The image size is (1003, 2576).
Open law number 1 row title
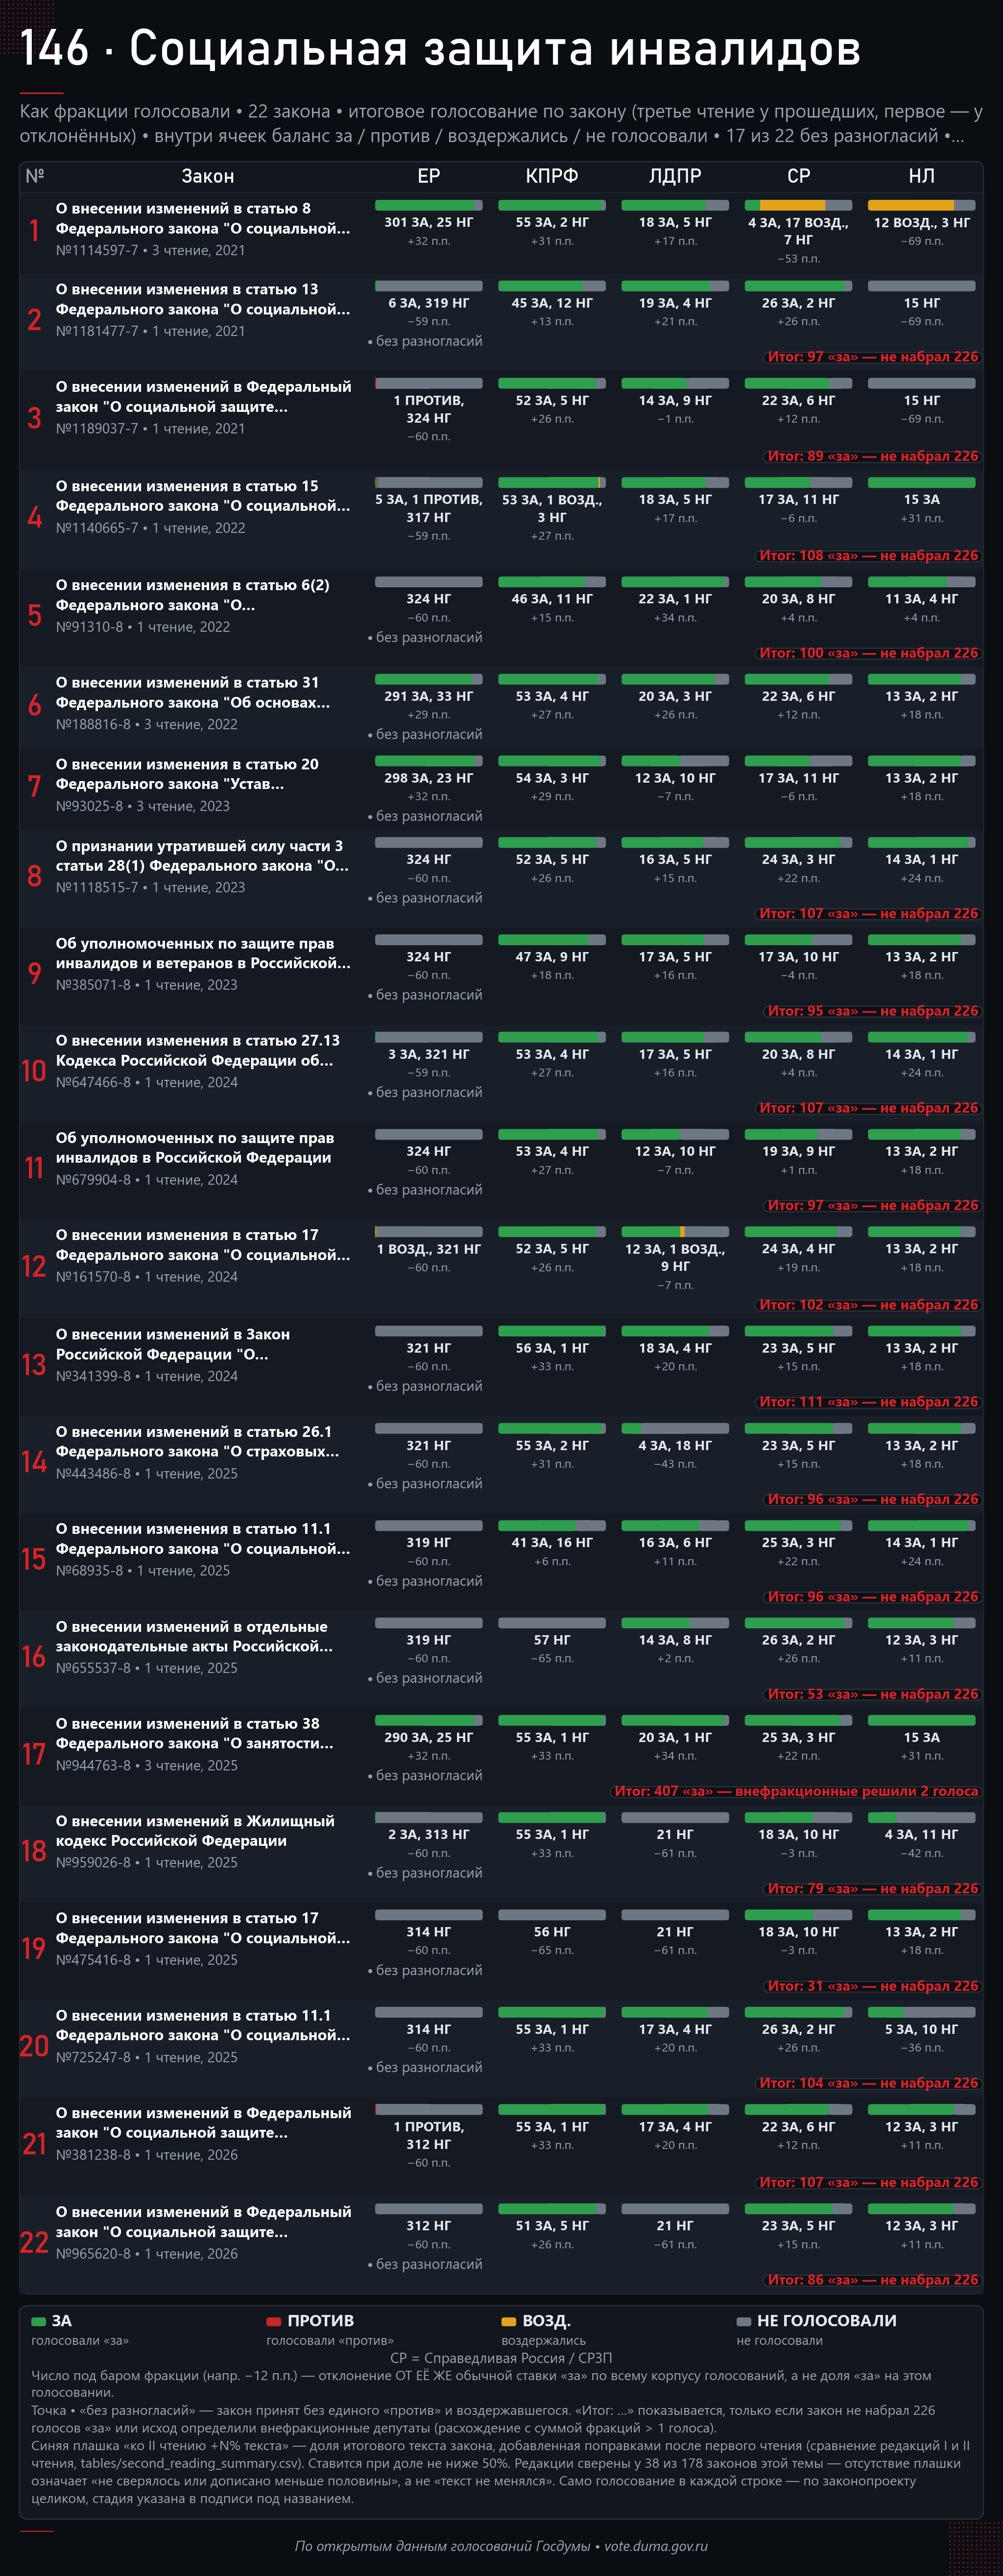pos(203,218)
